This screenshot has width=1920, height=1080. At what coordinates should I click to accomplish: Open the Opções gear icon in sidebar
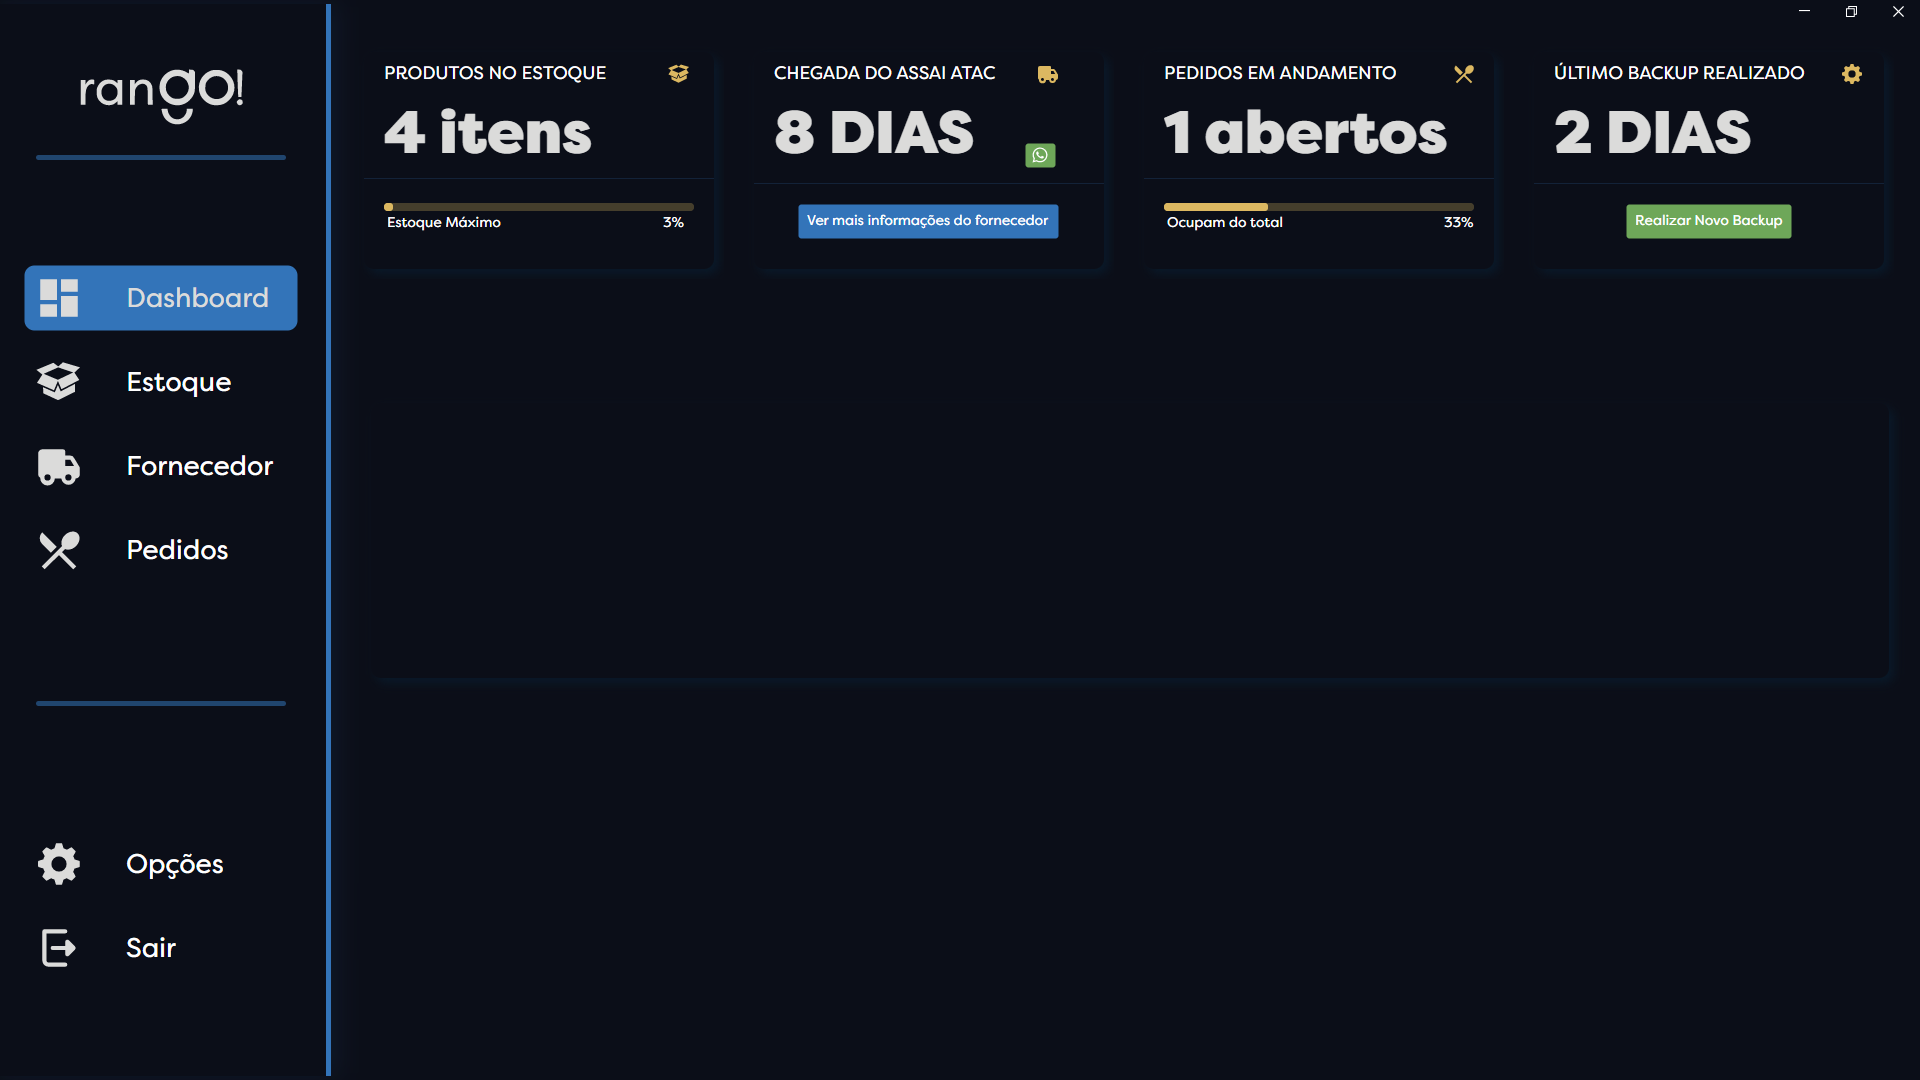click(58, 864)
